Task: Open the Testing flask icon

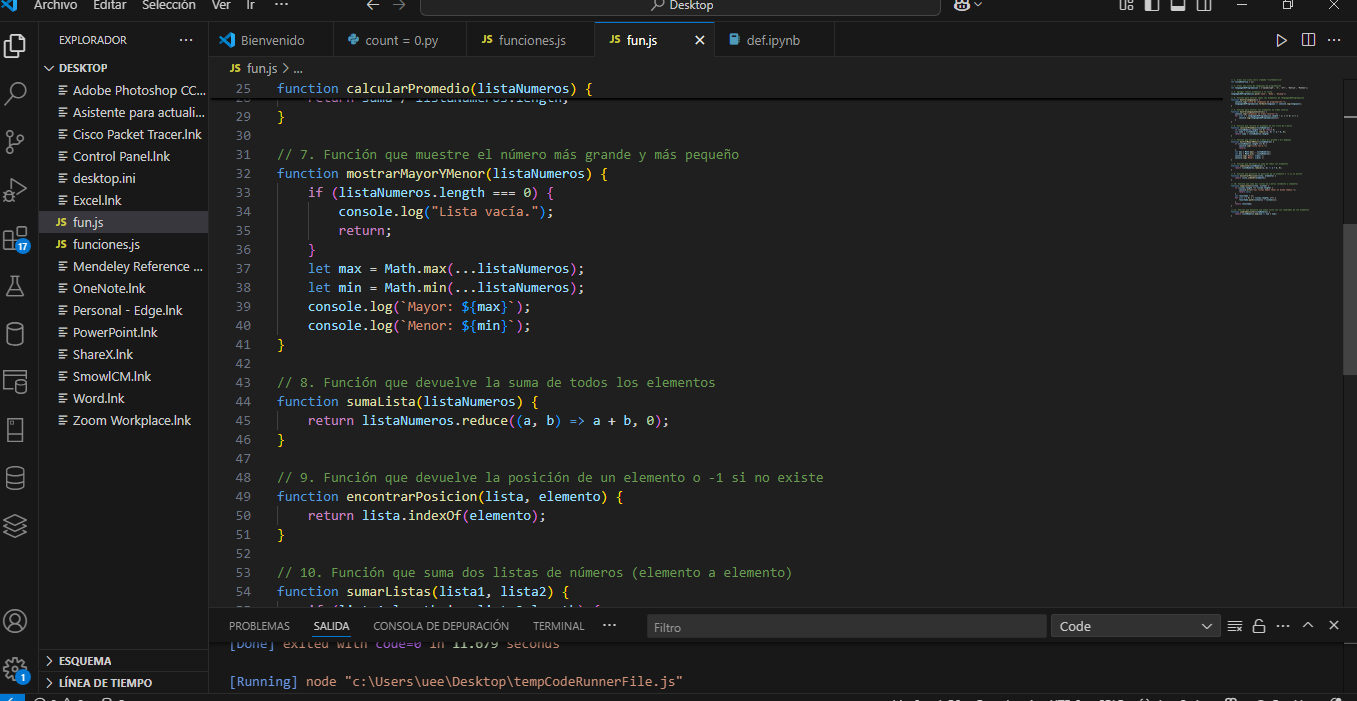Action: point(15,287)
